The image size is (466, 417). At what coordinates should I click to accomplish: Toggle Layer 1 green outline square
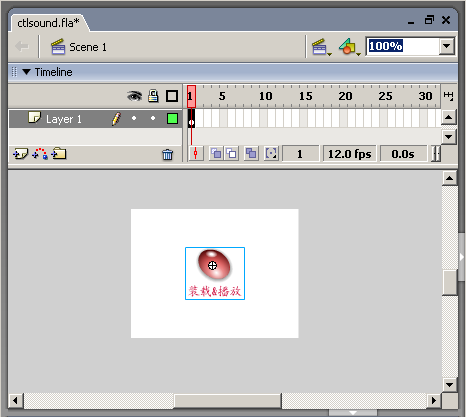click(x=172, y=118)
